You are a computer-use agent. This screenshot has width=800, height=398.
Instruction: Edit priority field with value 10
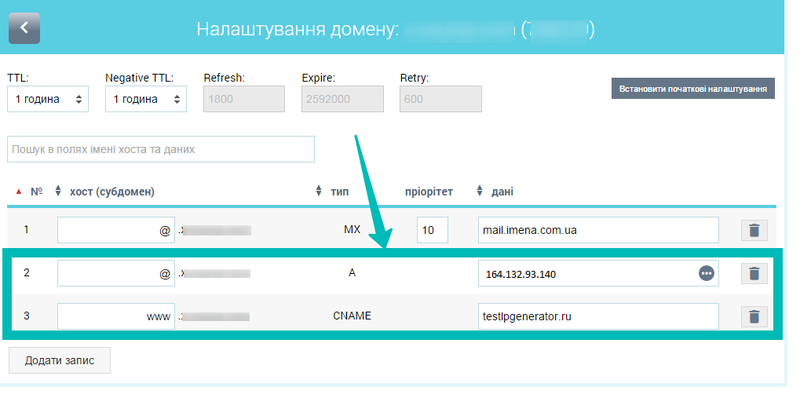tap(432, 230)
